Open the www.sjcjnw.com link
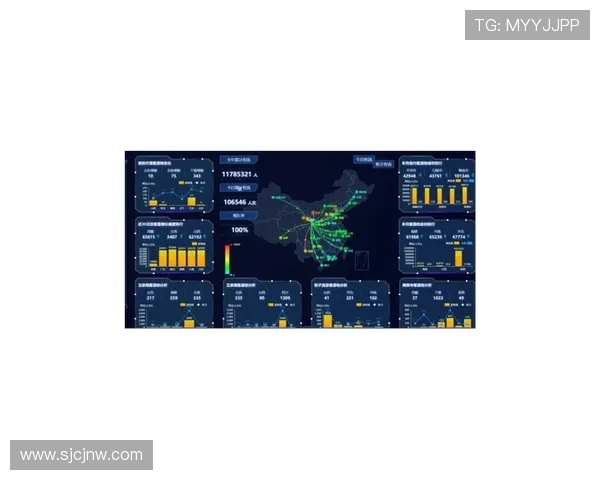The width and height of the screenshot is (600, 480). [x=82, y=455]
